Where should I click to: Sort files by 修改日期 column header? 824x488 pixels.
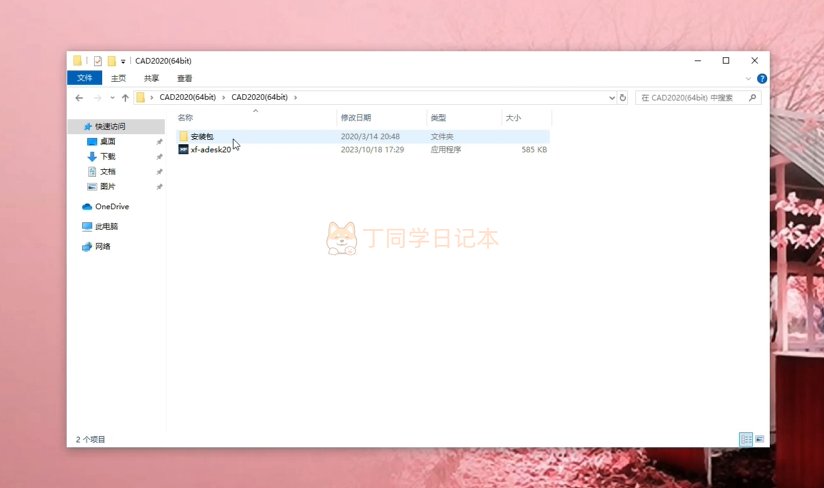tap(355, 118)
